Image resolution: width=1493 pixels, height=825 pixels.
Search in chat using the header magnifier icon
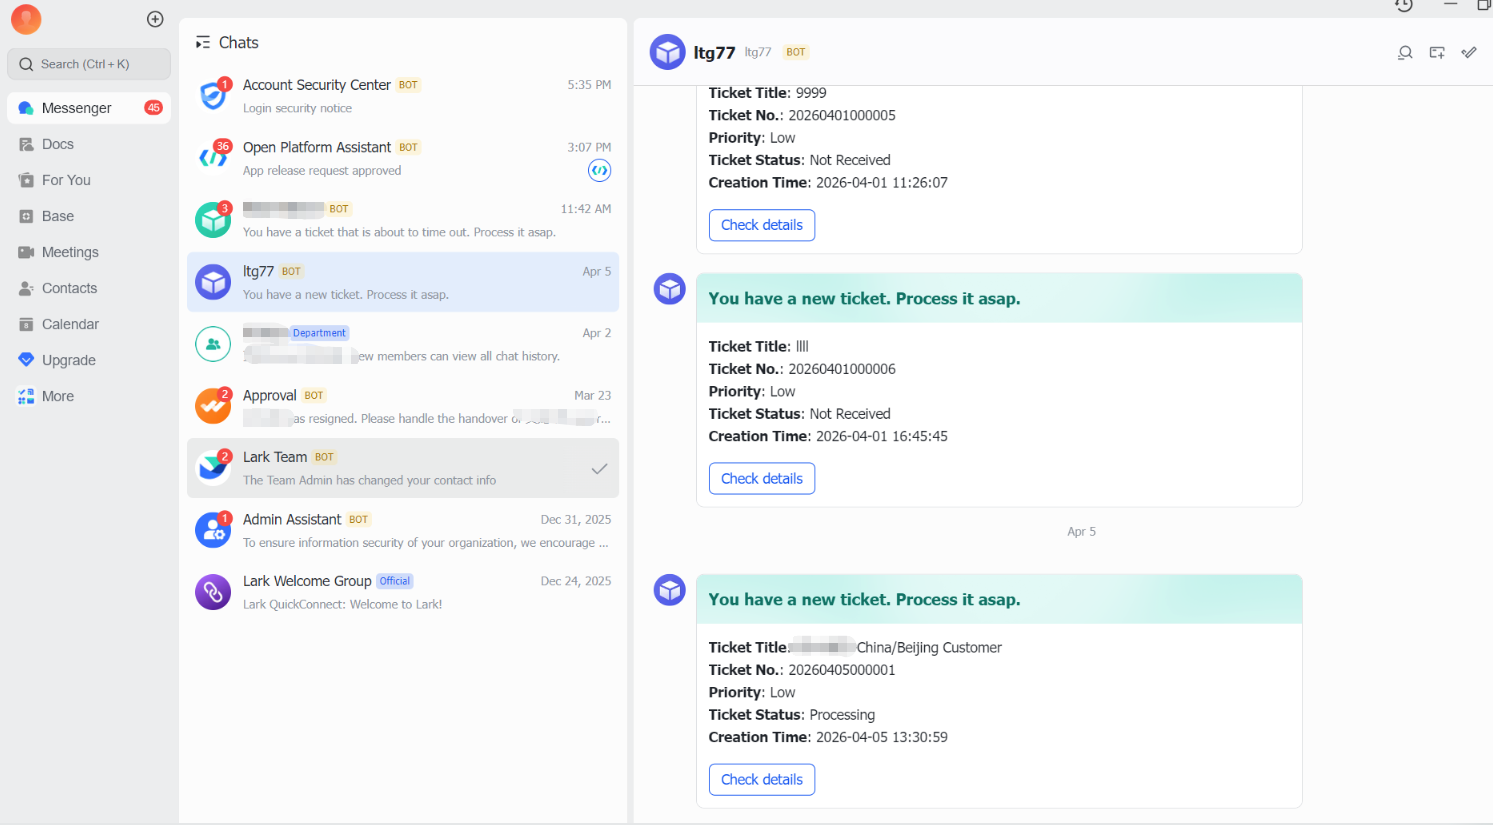coord(1405,53)
